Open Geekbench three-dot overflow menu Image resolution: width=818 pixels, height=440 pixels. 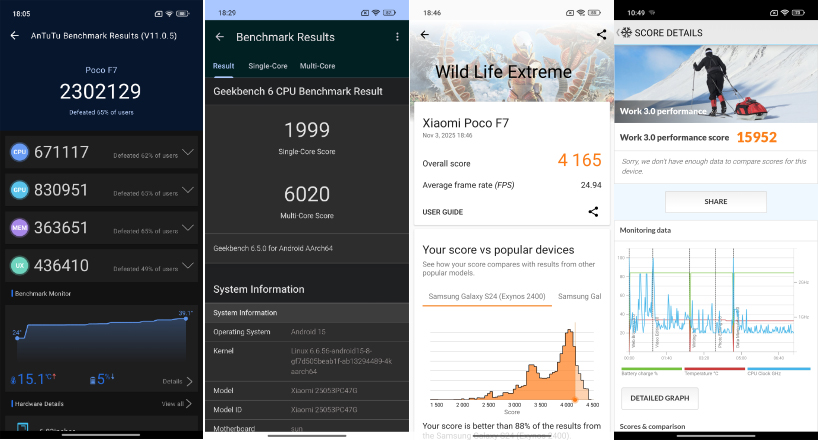tap(397, 37)
